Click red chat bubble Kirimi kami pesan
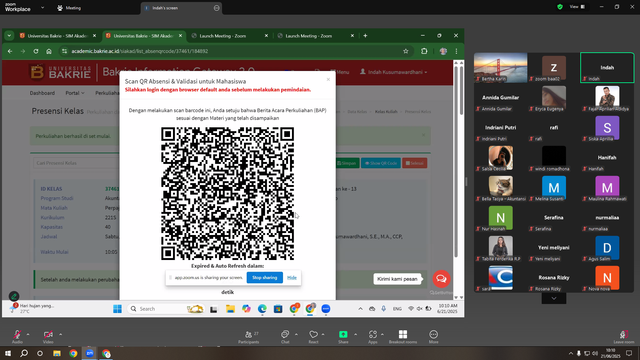The width and height of the screenshot is (640, 360). click(x=441, y=279)
